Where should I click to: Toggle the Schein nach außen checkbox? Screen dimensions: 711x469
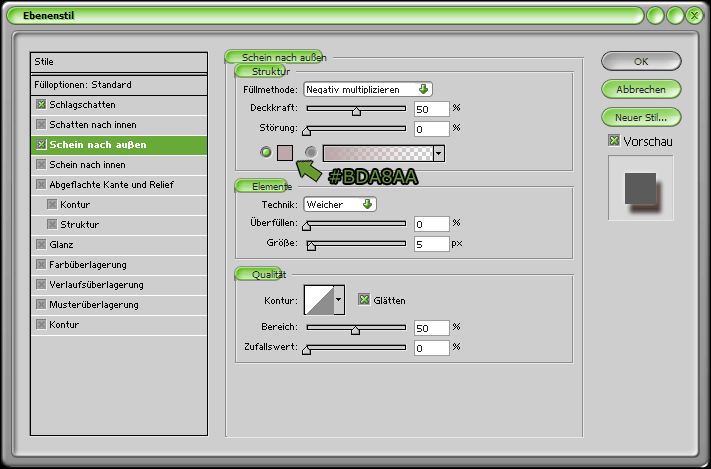[x=41, y=145]
